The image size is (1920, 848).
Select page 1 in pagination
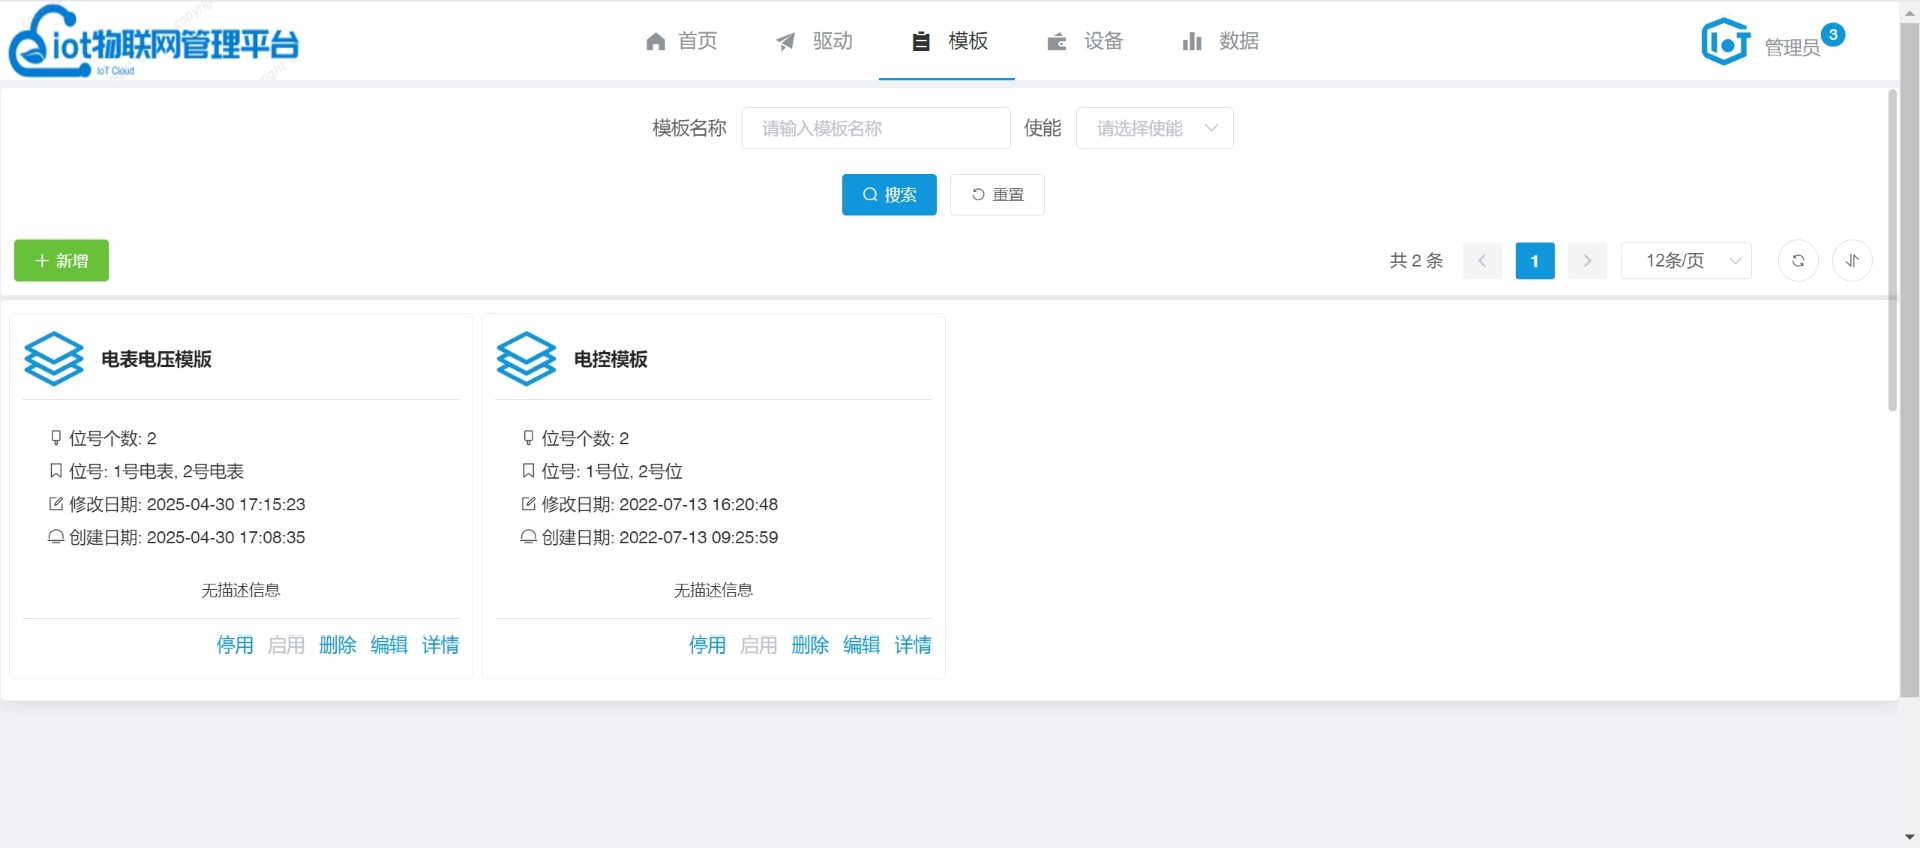1535,261
